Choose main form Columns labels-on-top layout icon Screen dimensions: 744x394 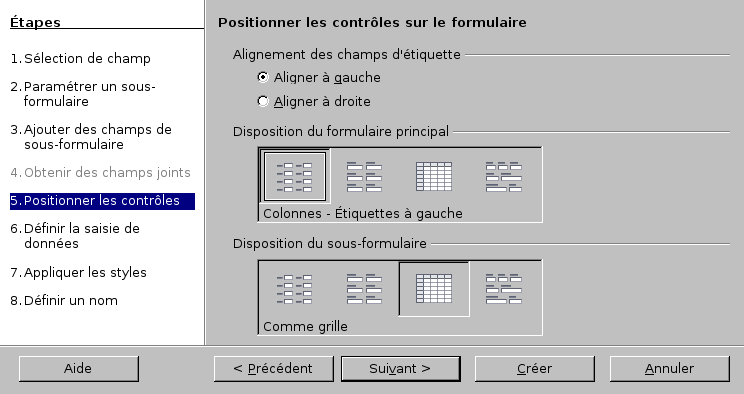364,177
